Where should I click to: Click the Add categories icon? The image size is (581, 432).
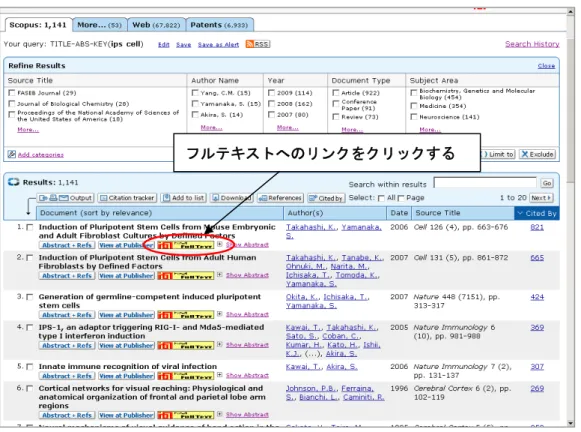pos(12,154)
